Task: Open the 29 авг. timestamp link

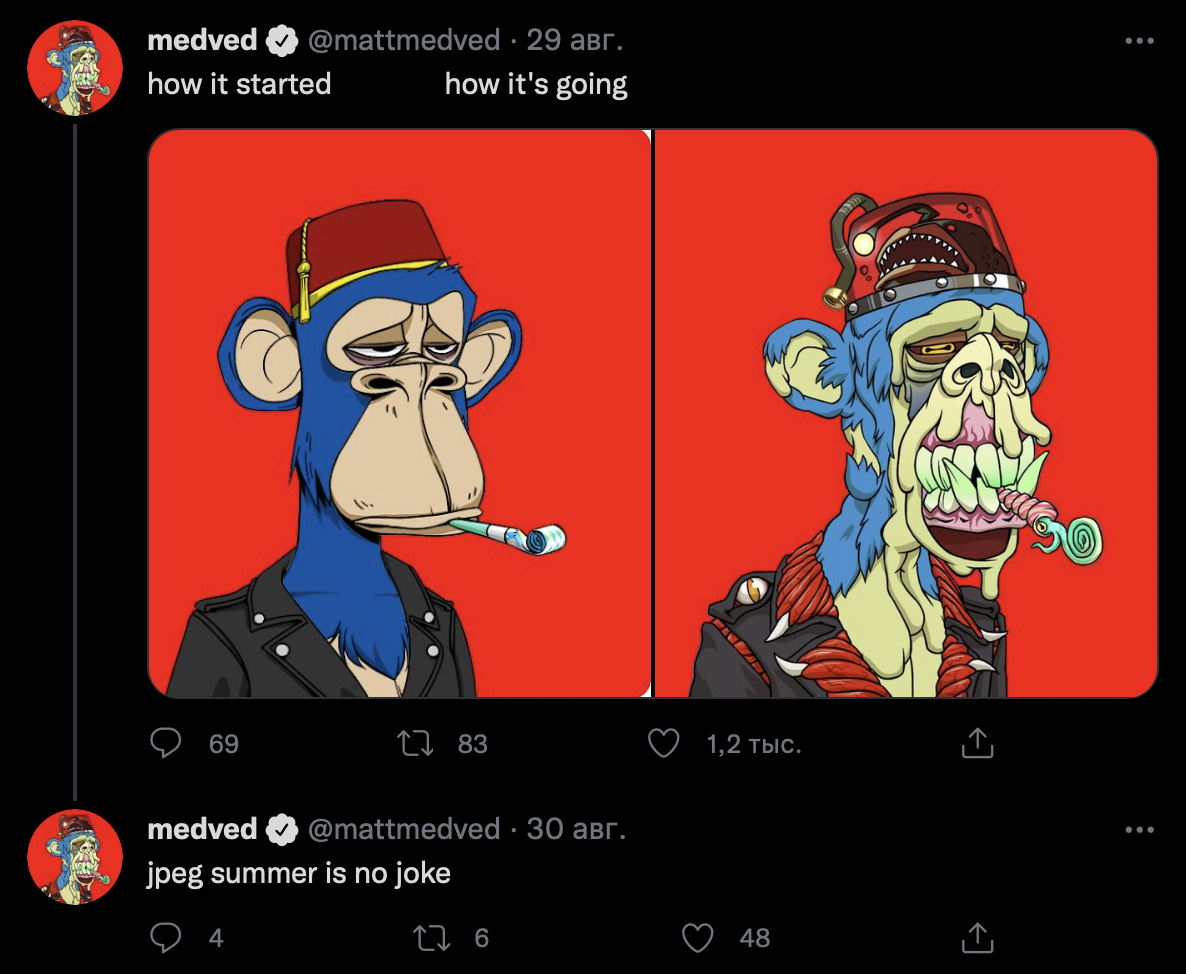Action: (x=575, y=40)
